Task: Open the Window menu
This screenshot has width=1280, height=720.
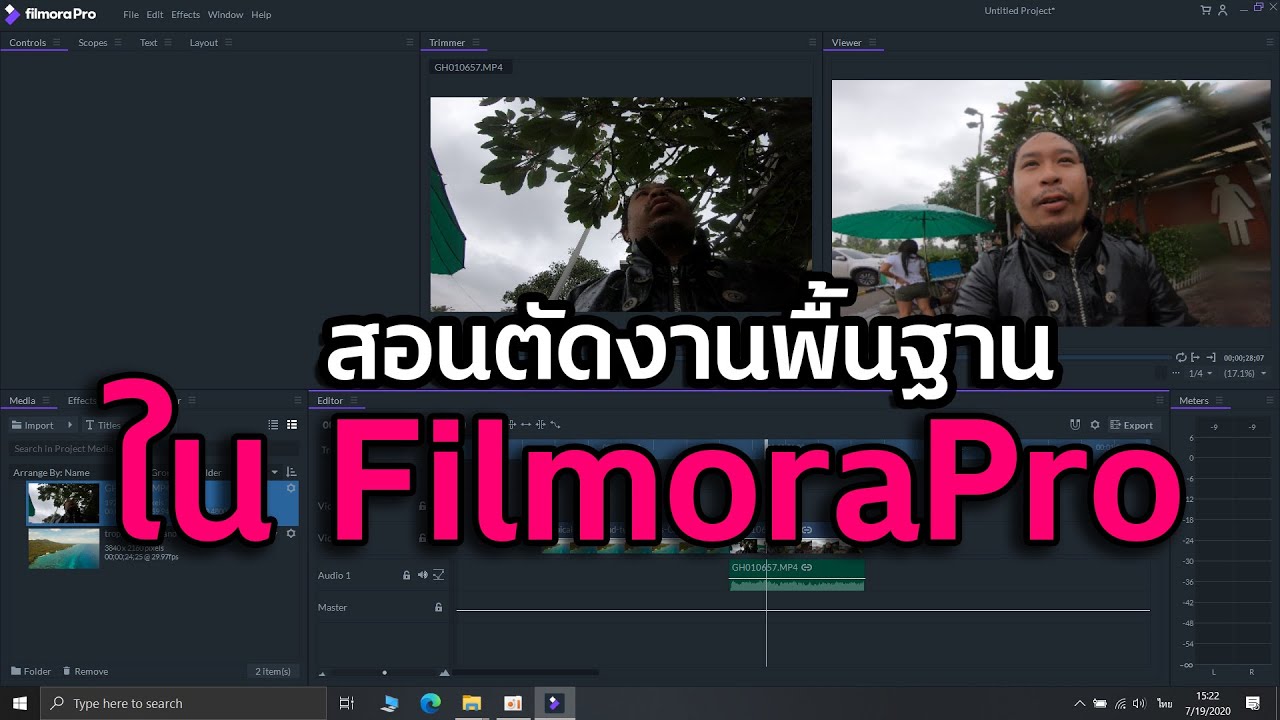Action: click(x=225, y=15)
